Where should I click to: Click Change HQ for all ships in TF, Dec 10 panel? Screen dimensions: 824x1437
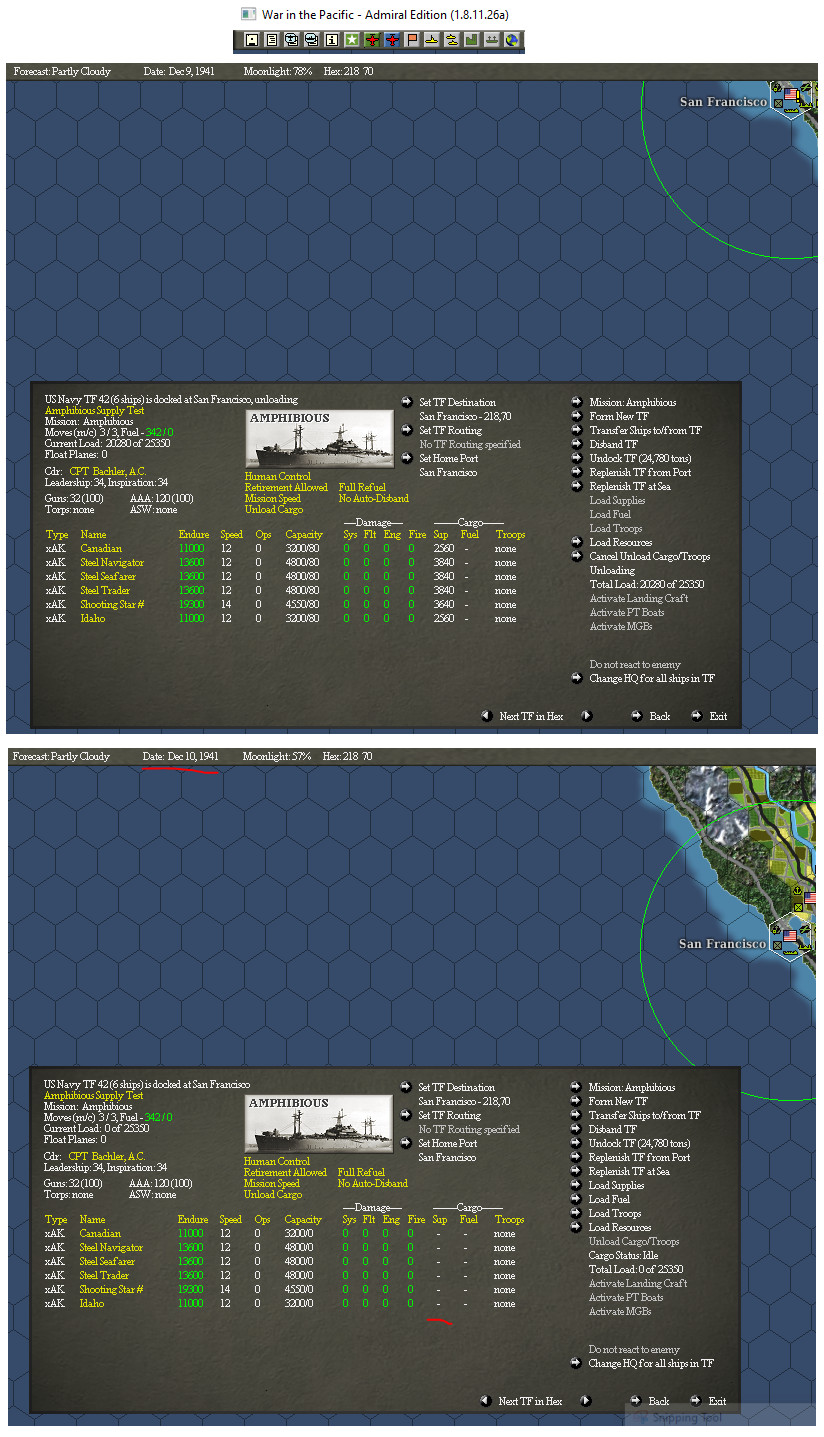[651, 1363]
